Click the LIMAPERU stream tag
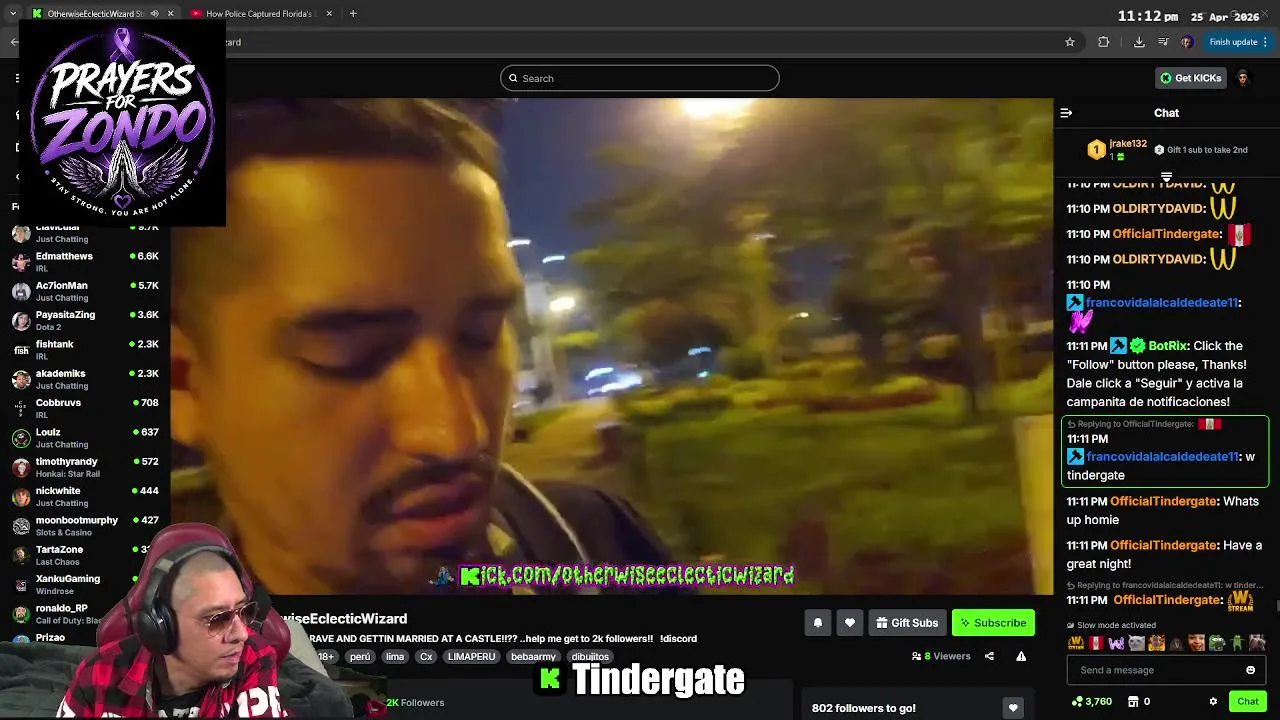 pos(471,657)
